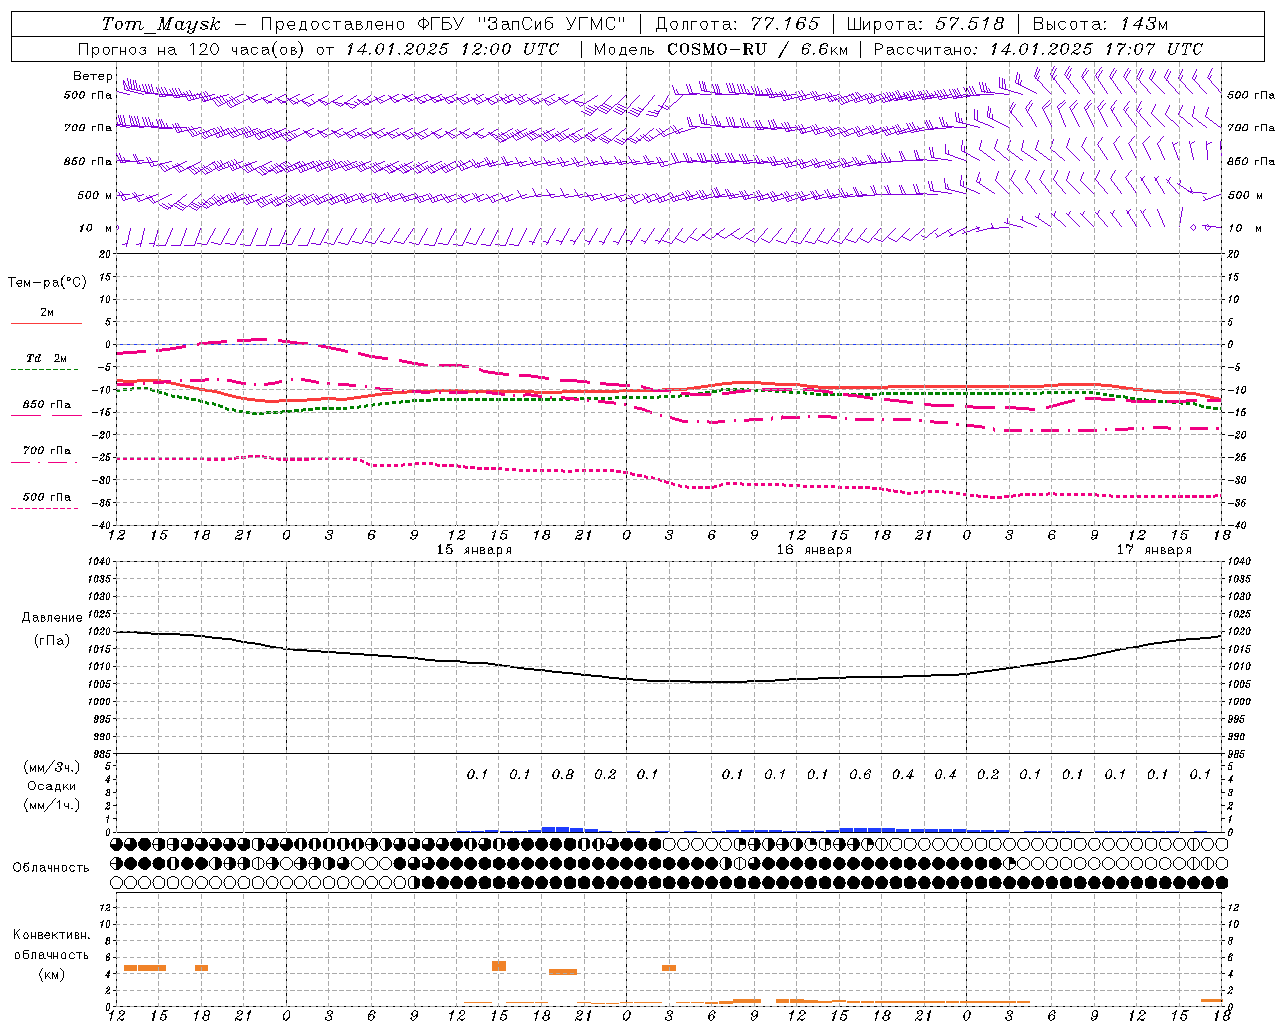Click the precipitation value 0.8
Screen dimensions: 1280x1024
563,775
